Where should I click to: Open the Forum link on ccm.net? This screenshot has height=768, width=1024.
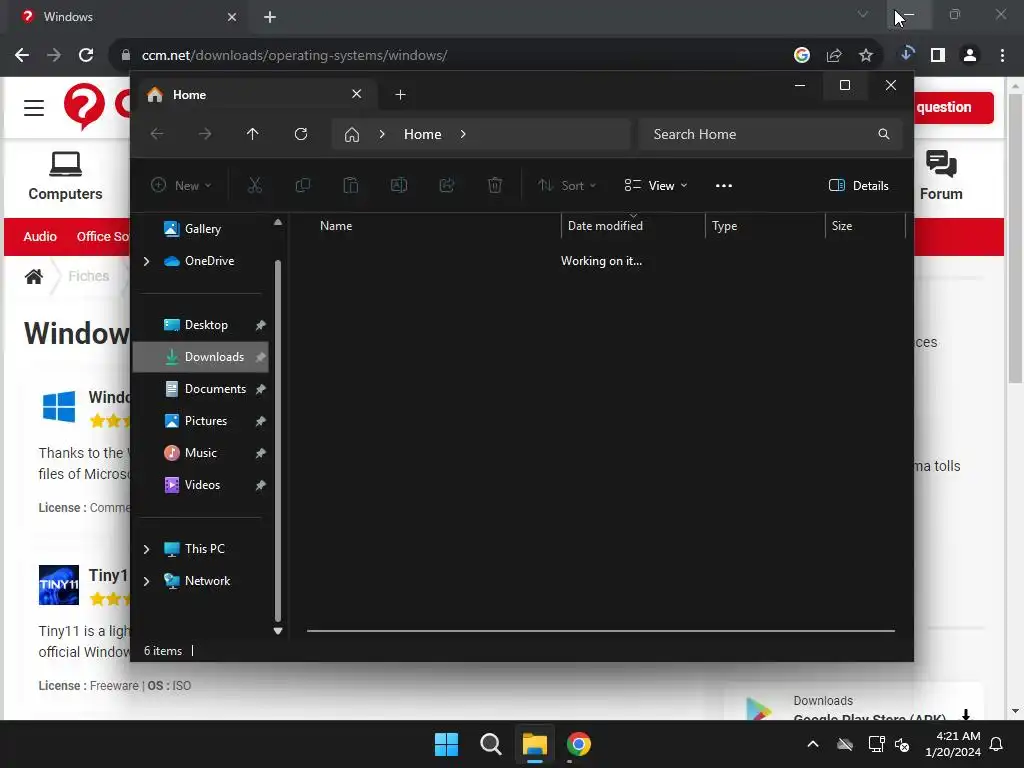(x=941, y=176)
